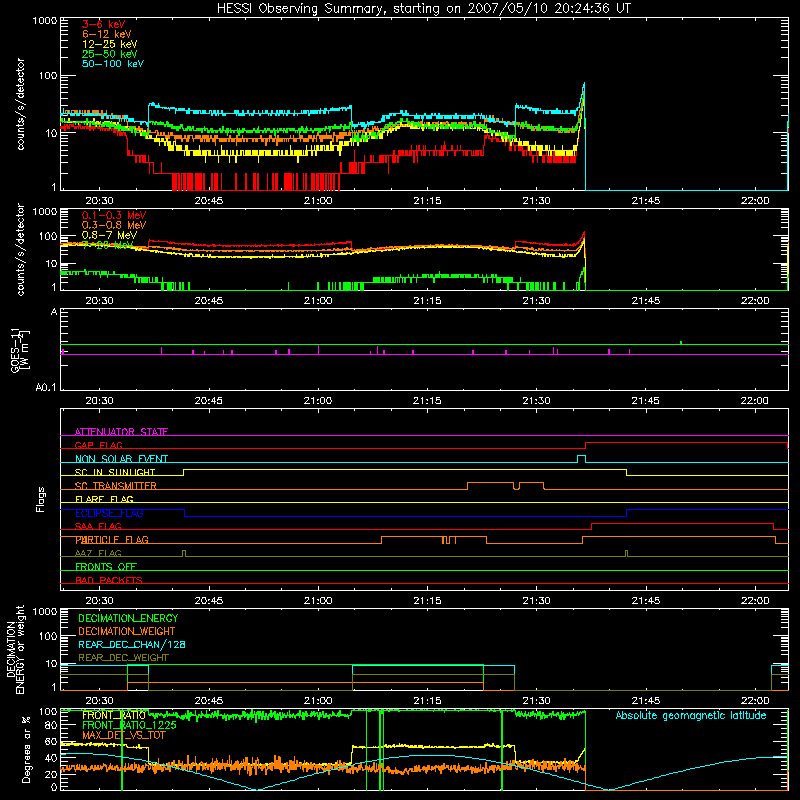Select the 50-100 keV legend label

click(113, 64)
